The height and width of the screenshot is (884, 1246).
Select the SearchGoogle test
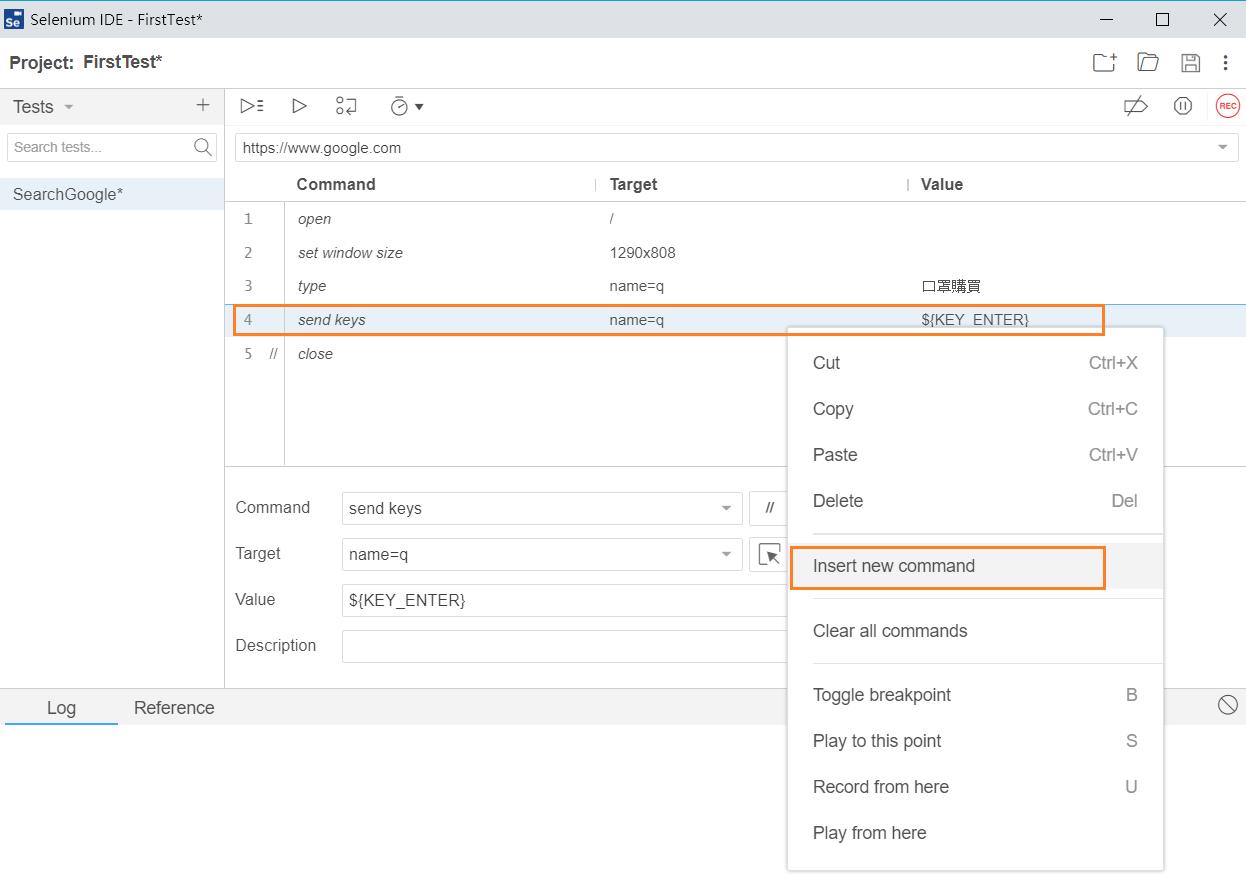click(112, 194)
